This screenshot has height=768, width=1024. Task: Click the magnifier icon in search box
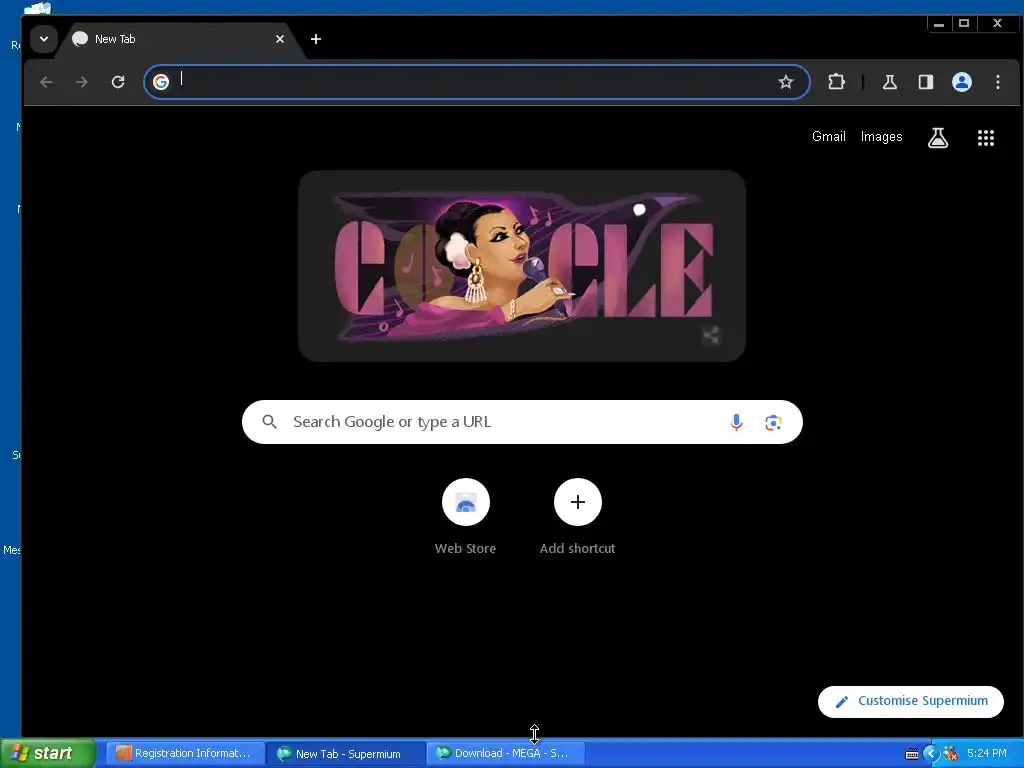pos(270,422)
